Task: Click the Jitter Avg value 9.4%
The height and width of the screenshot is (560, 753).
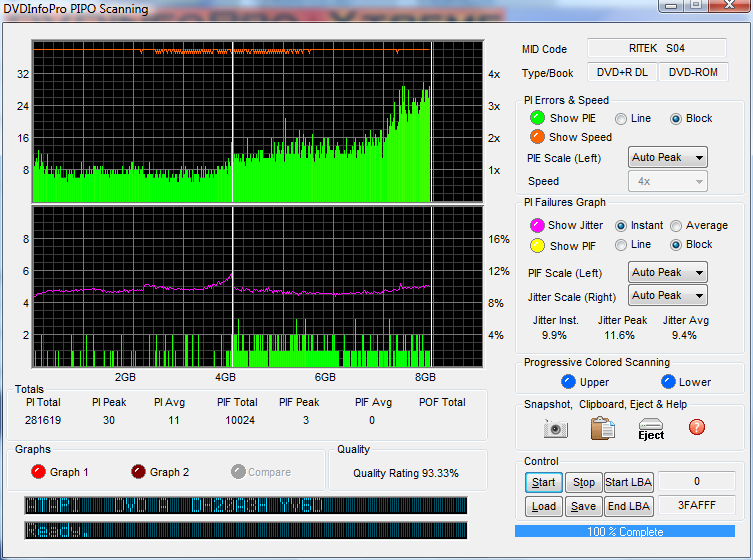Action: point(684,335)
